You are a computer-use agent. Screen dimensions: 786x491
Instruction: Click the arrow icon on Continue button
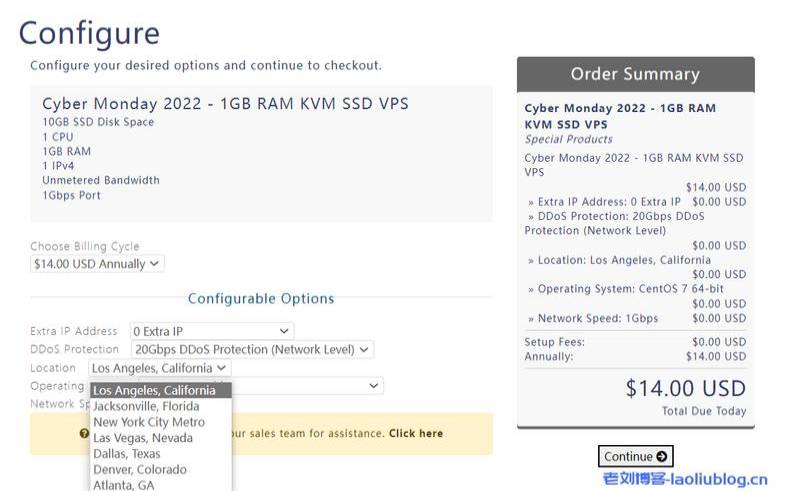[x=662, y=457]
